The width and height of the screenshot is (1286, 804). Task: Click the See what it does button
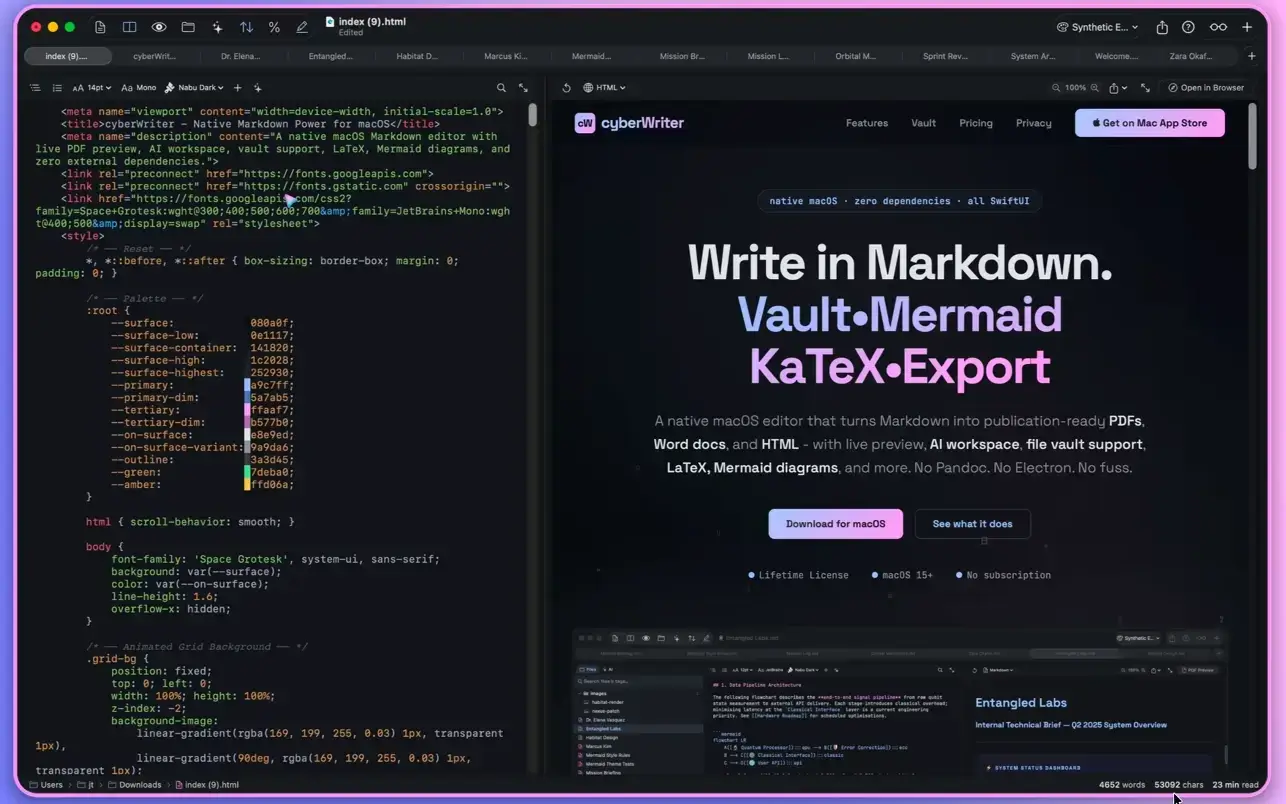point(972,524)
